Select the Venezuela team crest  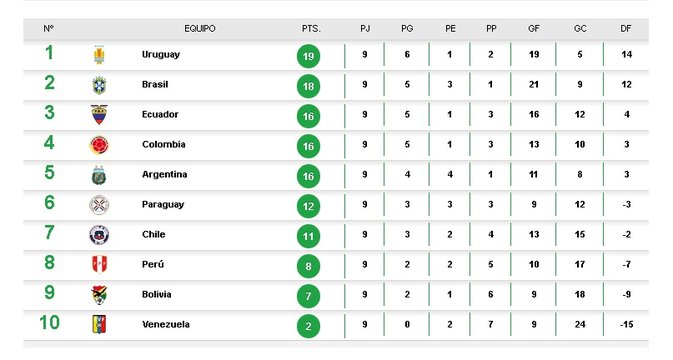click(x=99, y=325)
